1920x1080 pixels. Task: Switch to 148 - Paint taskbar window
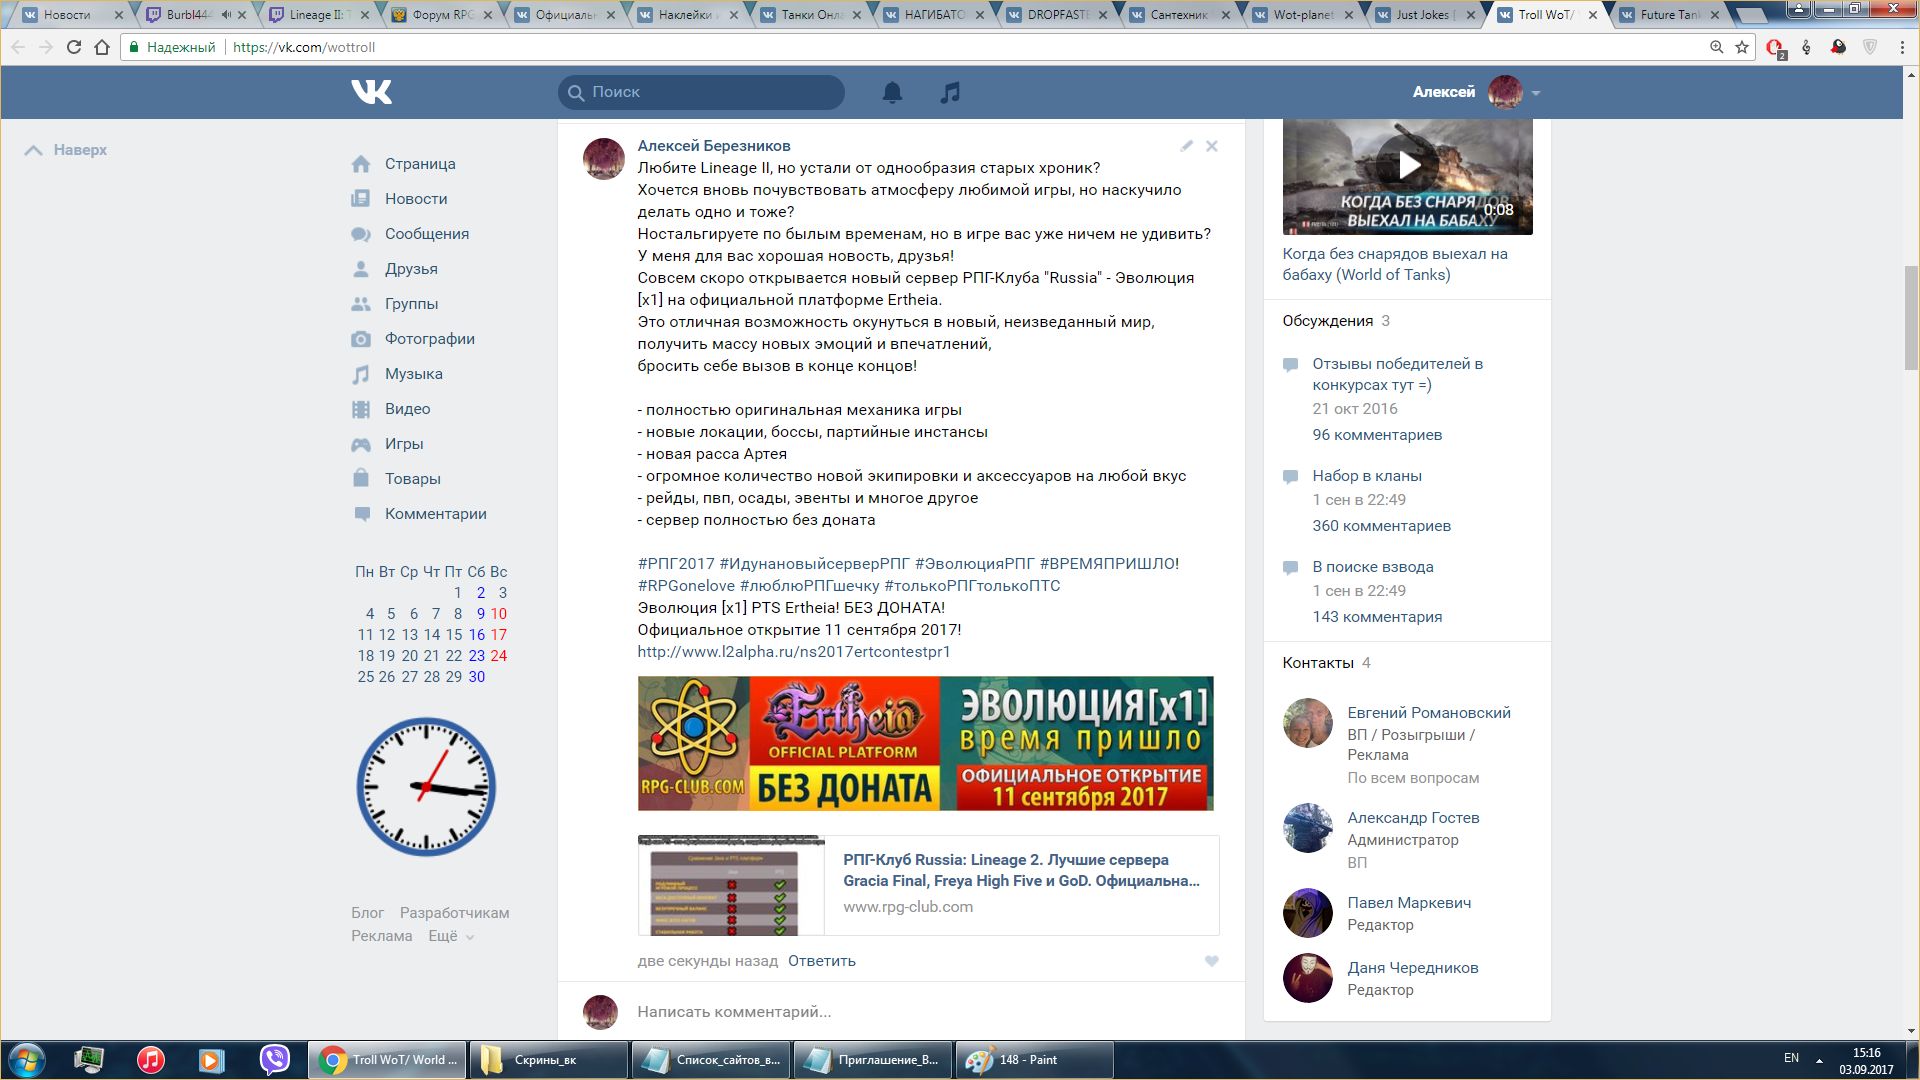point(1034,1060)
